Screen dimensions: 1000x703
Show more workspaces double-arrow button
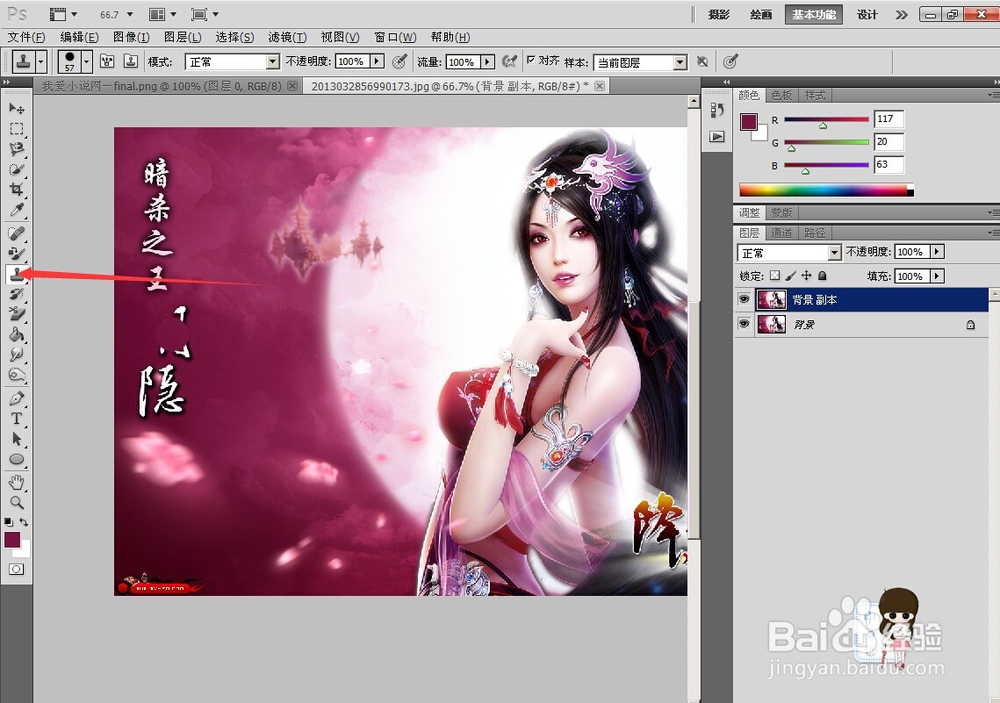901,14
